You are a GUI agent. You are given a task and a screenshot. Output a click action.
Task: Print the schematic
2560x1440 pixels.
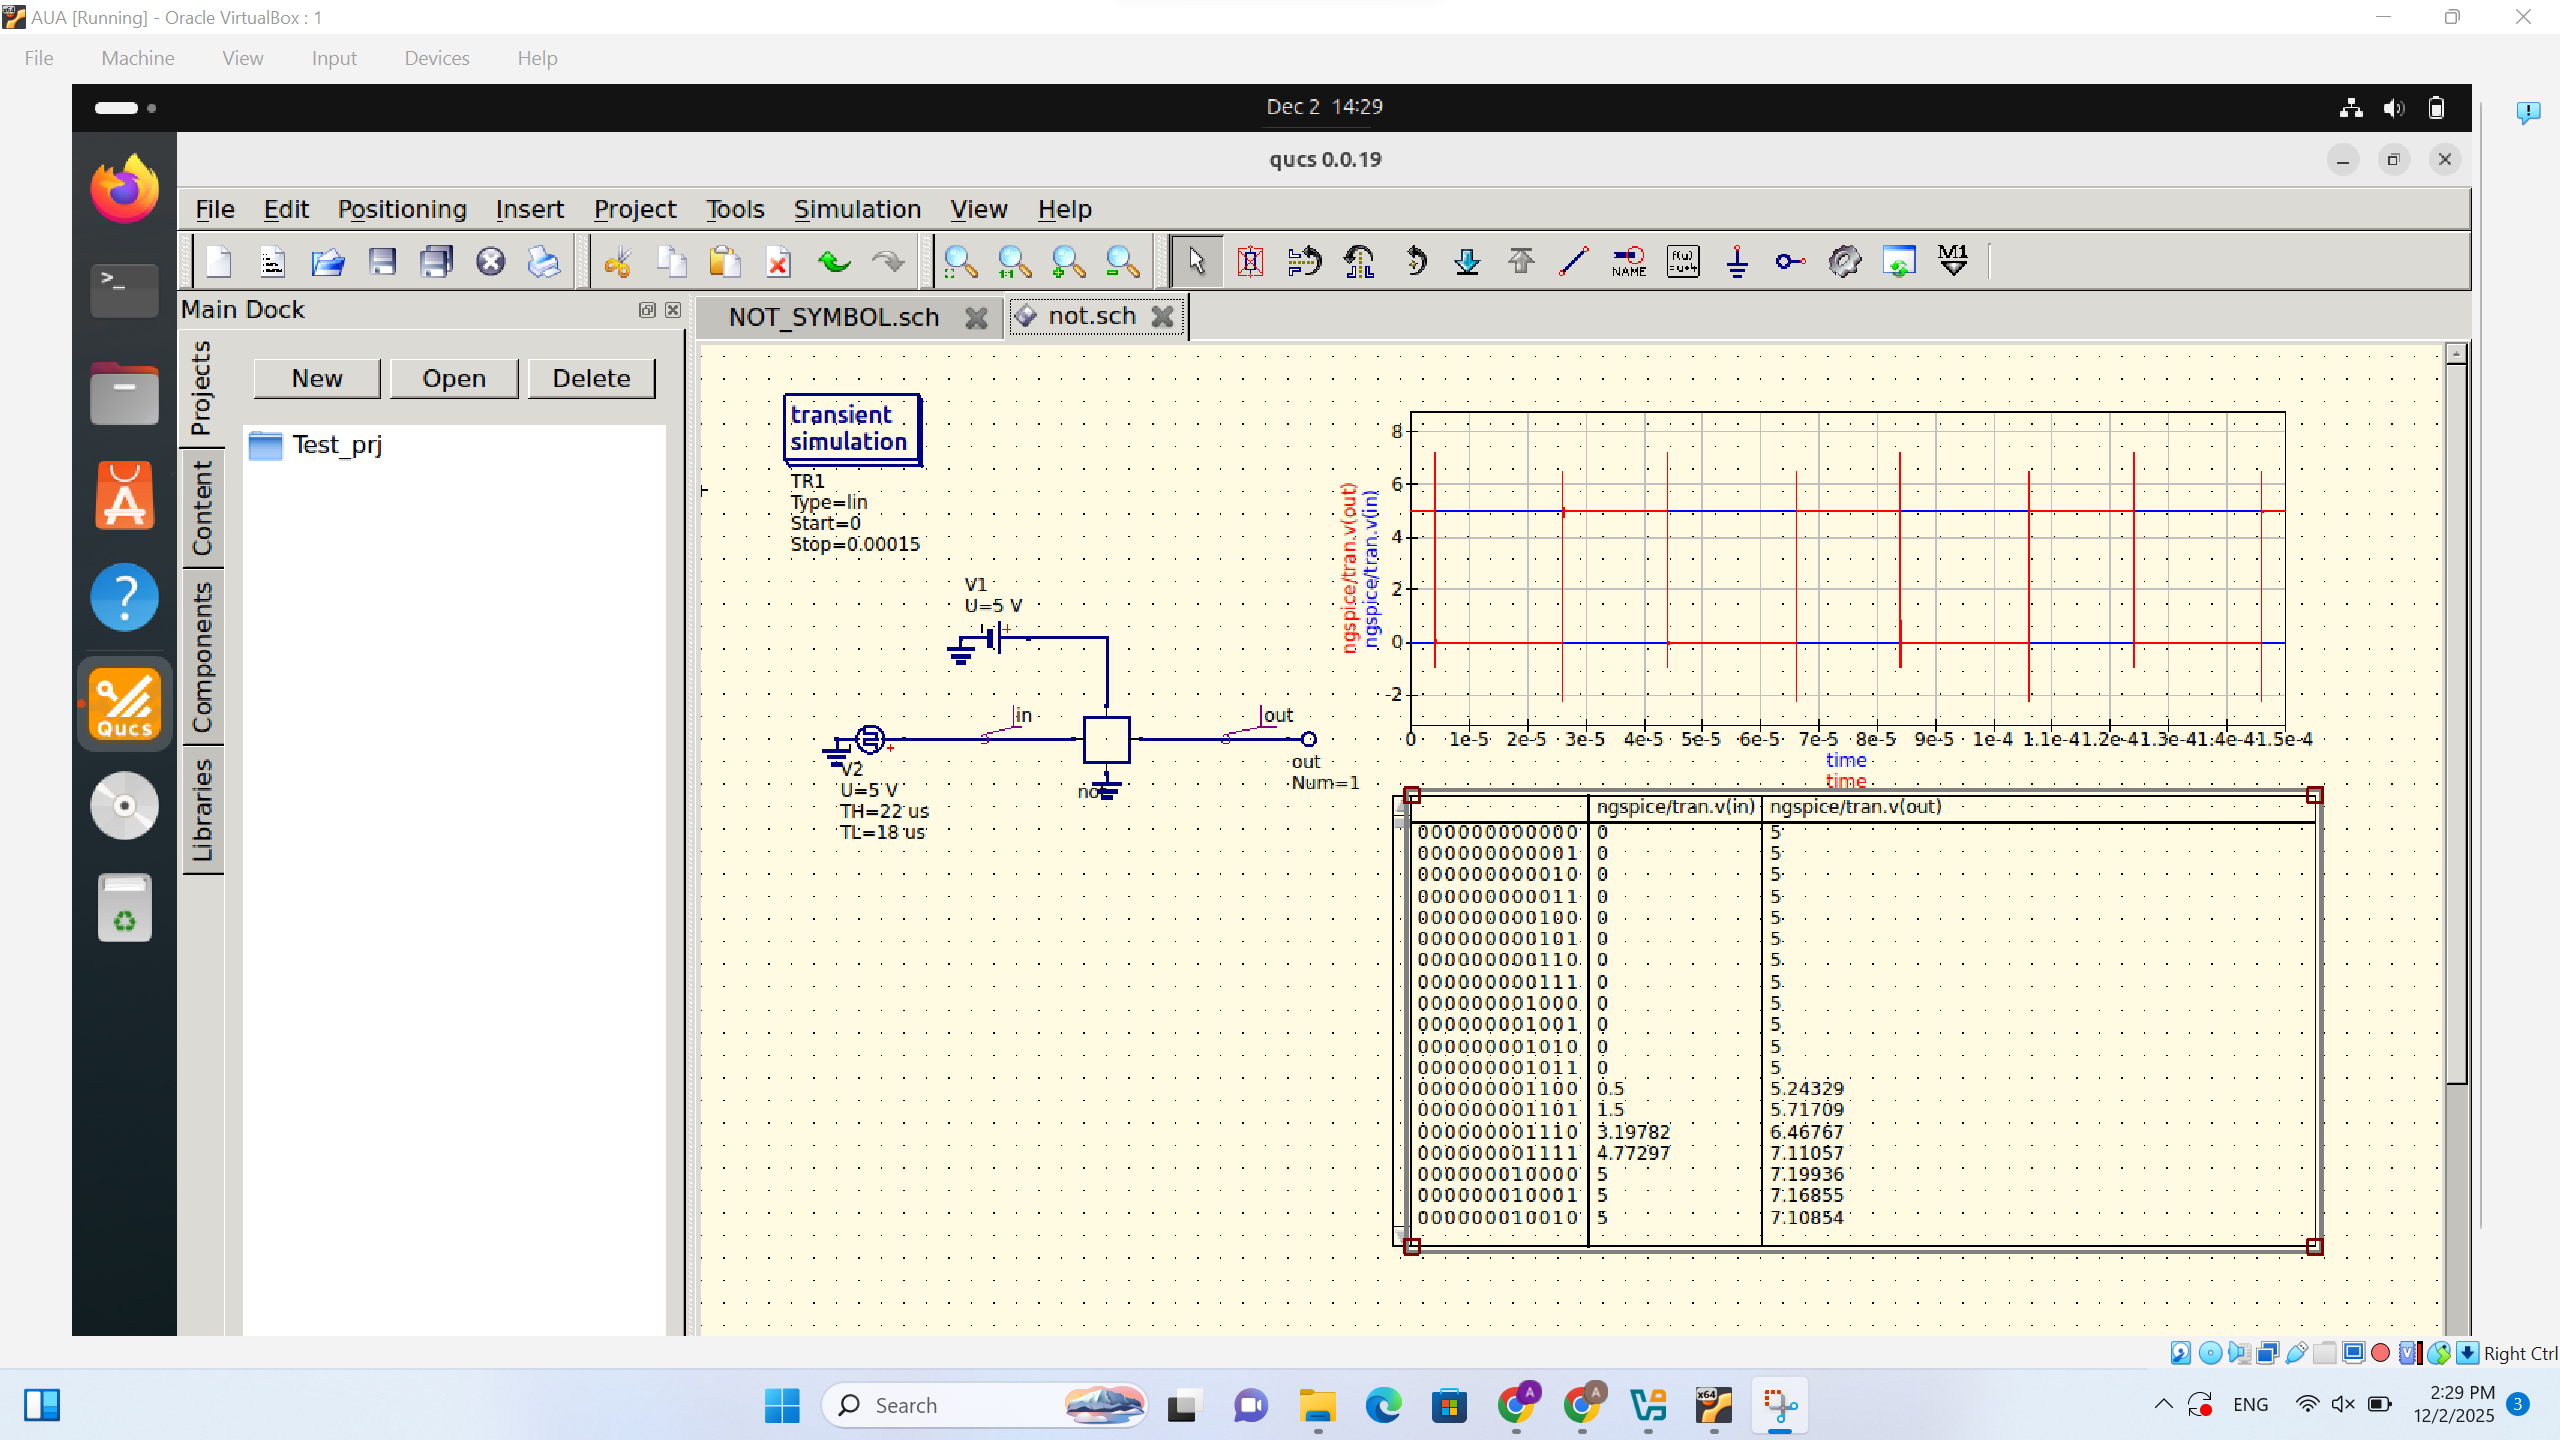tap(544, 262)
